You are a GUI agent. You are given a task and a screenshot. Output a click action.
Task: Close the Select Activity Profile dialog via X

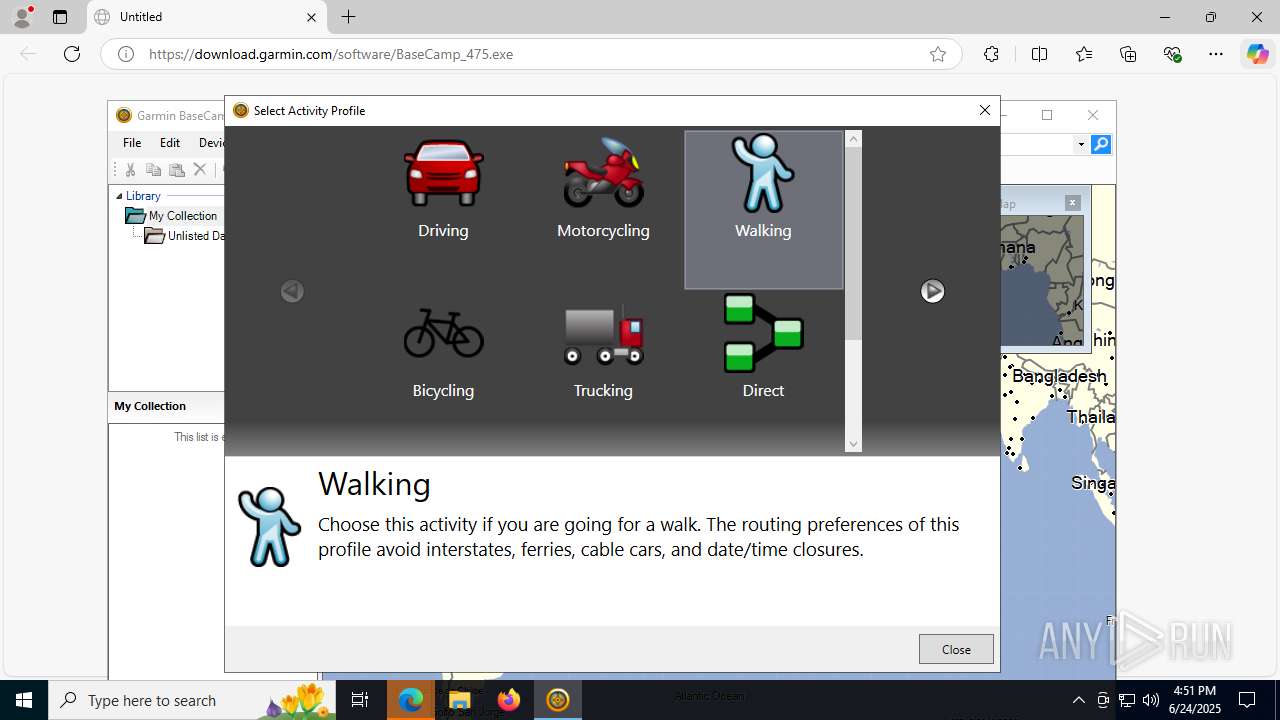(x=985, y=110)
